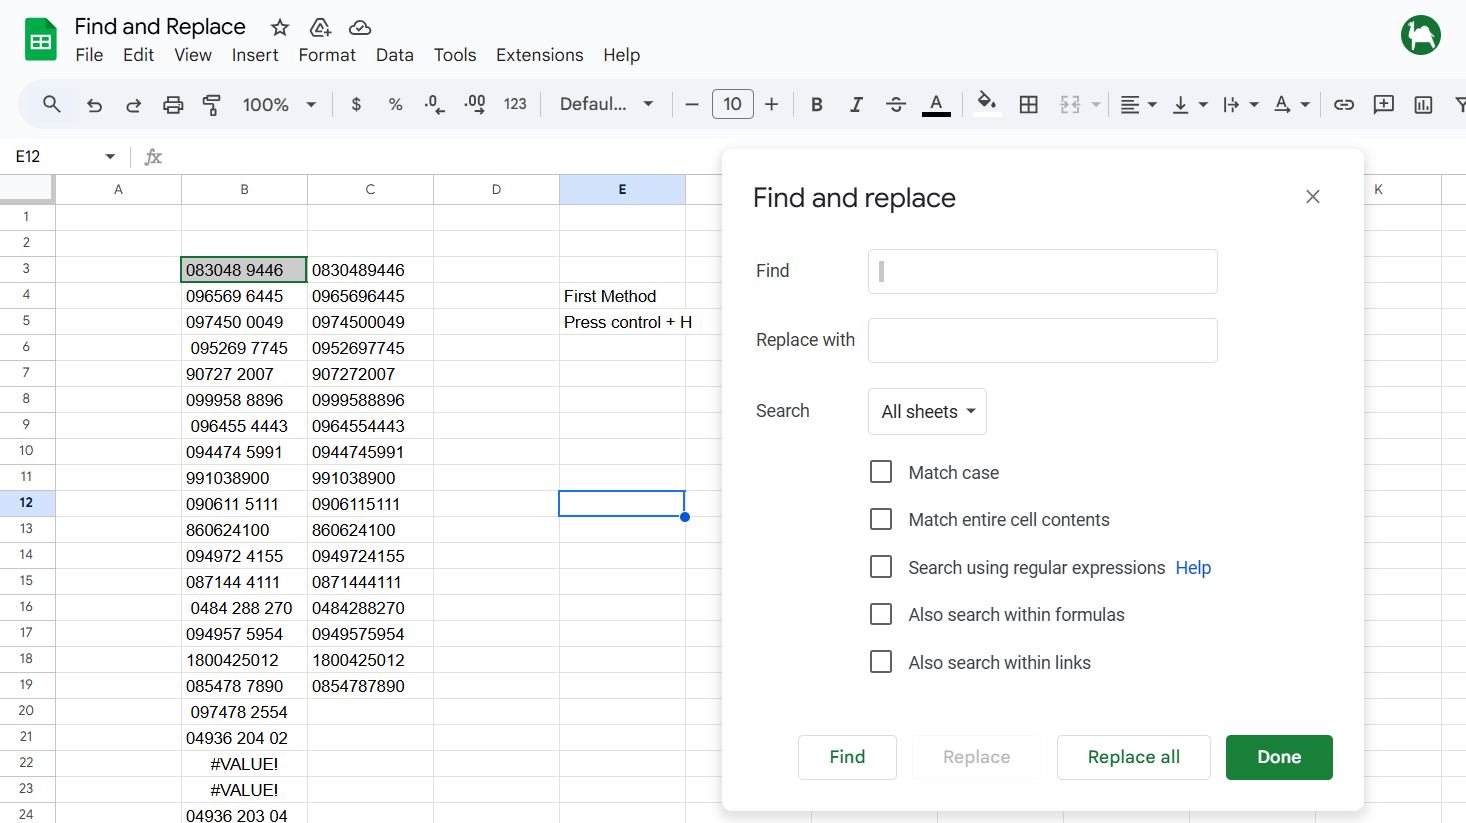Format as currency with dollar icon

[x=356, y=104]
